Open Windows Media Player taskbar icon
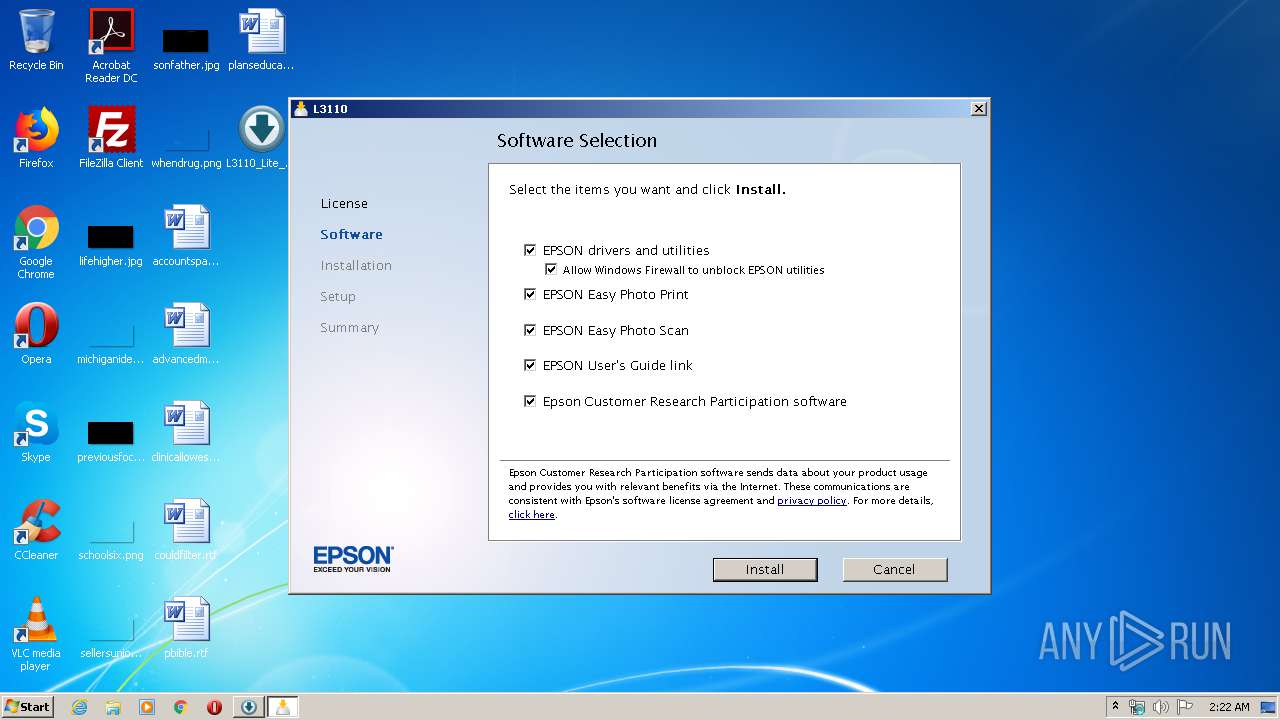Viewport: 1280px width, 720px height. [147, 707]
